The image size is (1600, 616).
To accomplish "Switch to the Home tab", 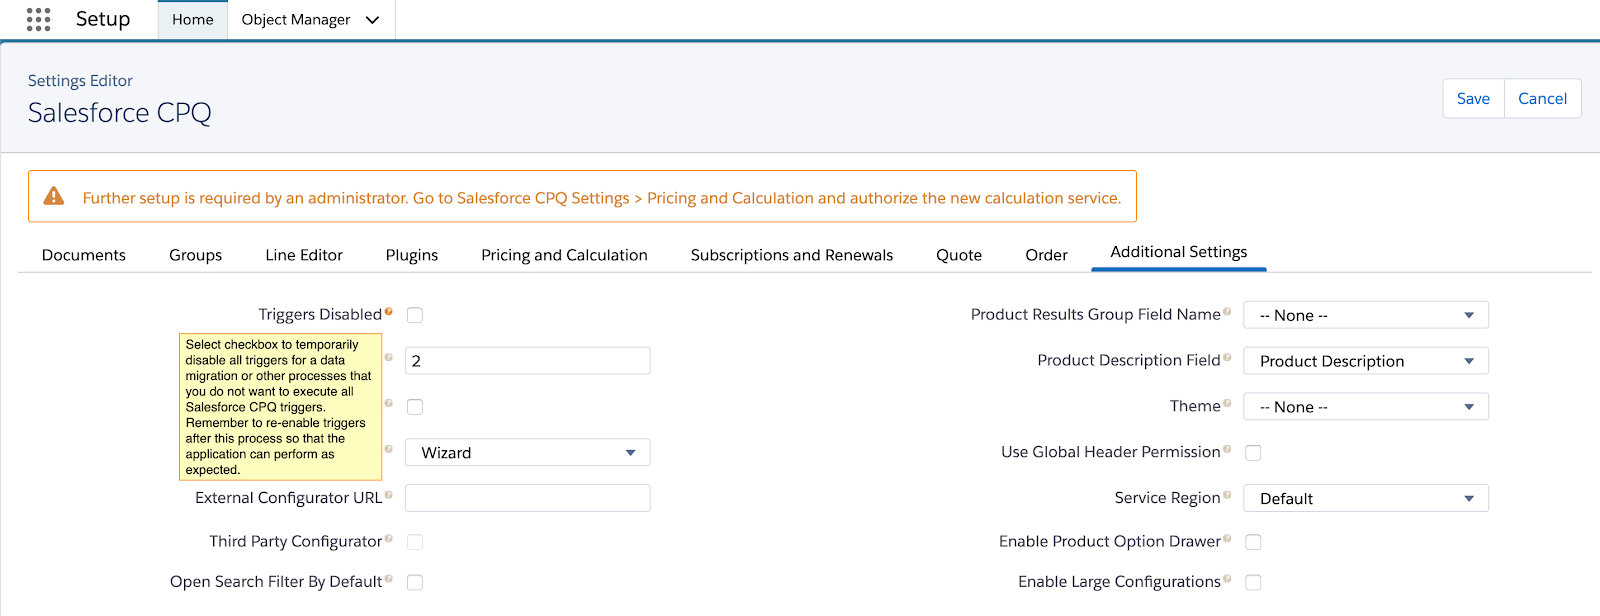I will click(x=193, y=20).
